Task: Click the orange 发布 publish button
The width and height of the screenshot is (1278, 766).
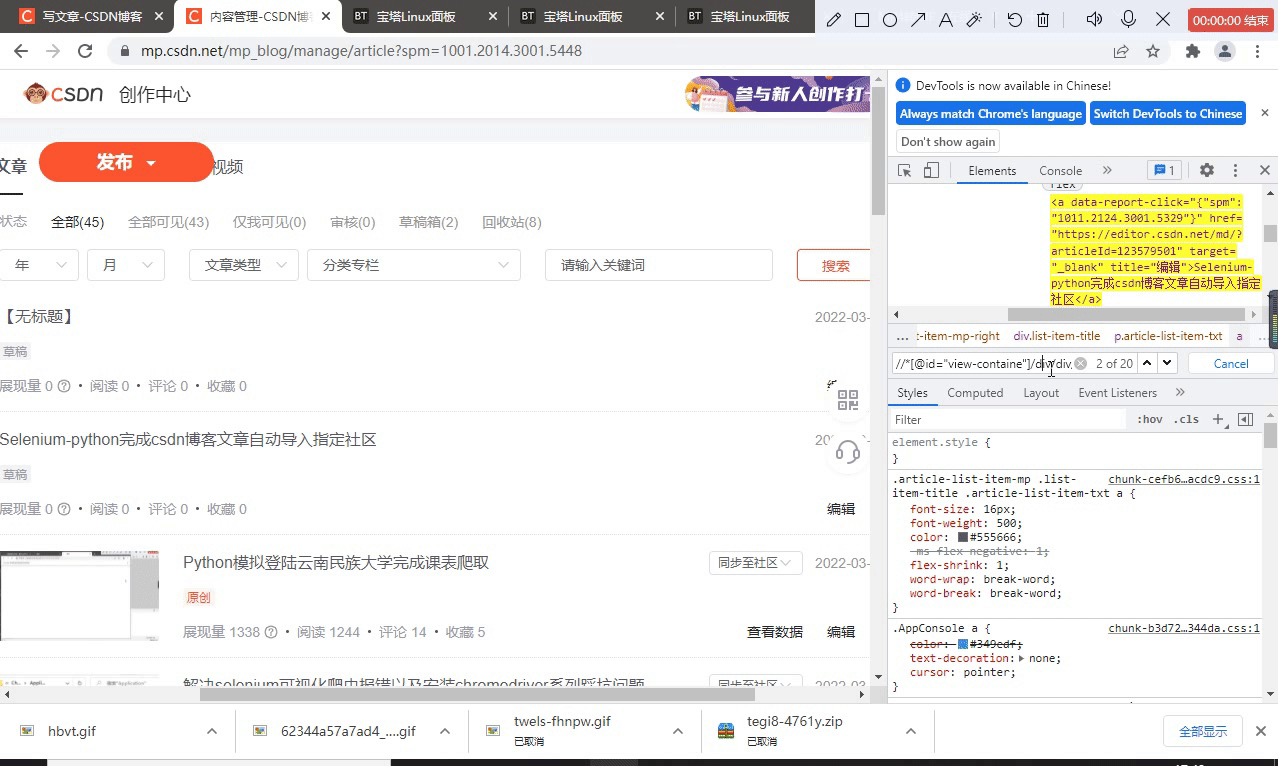Action: (126, 162)
